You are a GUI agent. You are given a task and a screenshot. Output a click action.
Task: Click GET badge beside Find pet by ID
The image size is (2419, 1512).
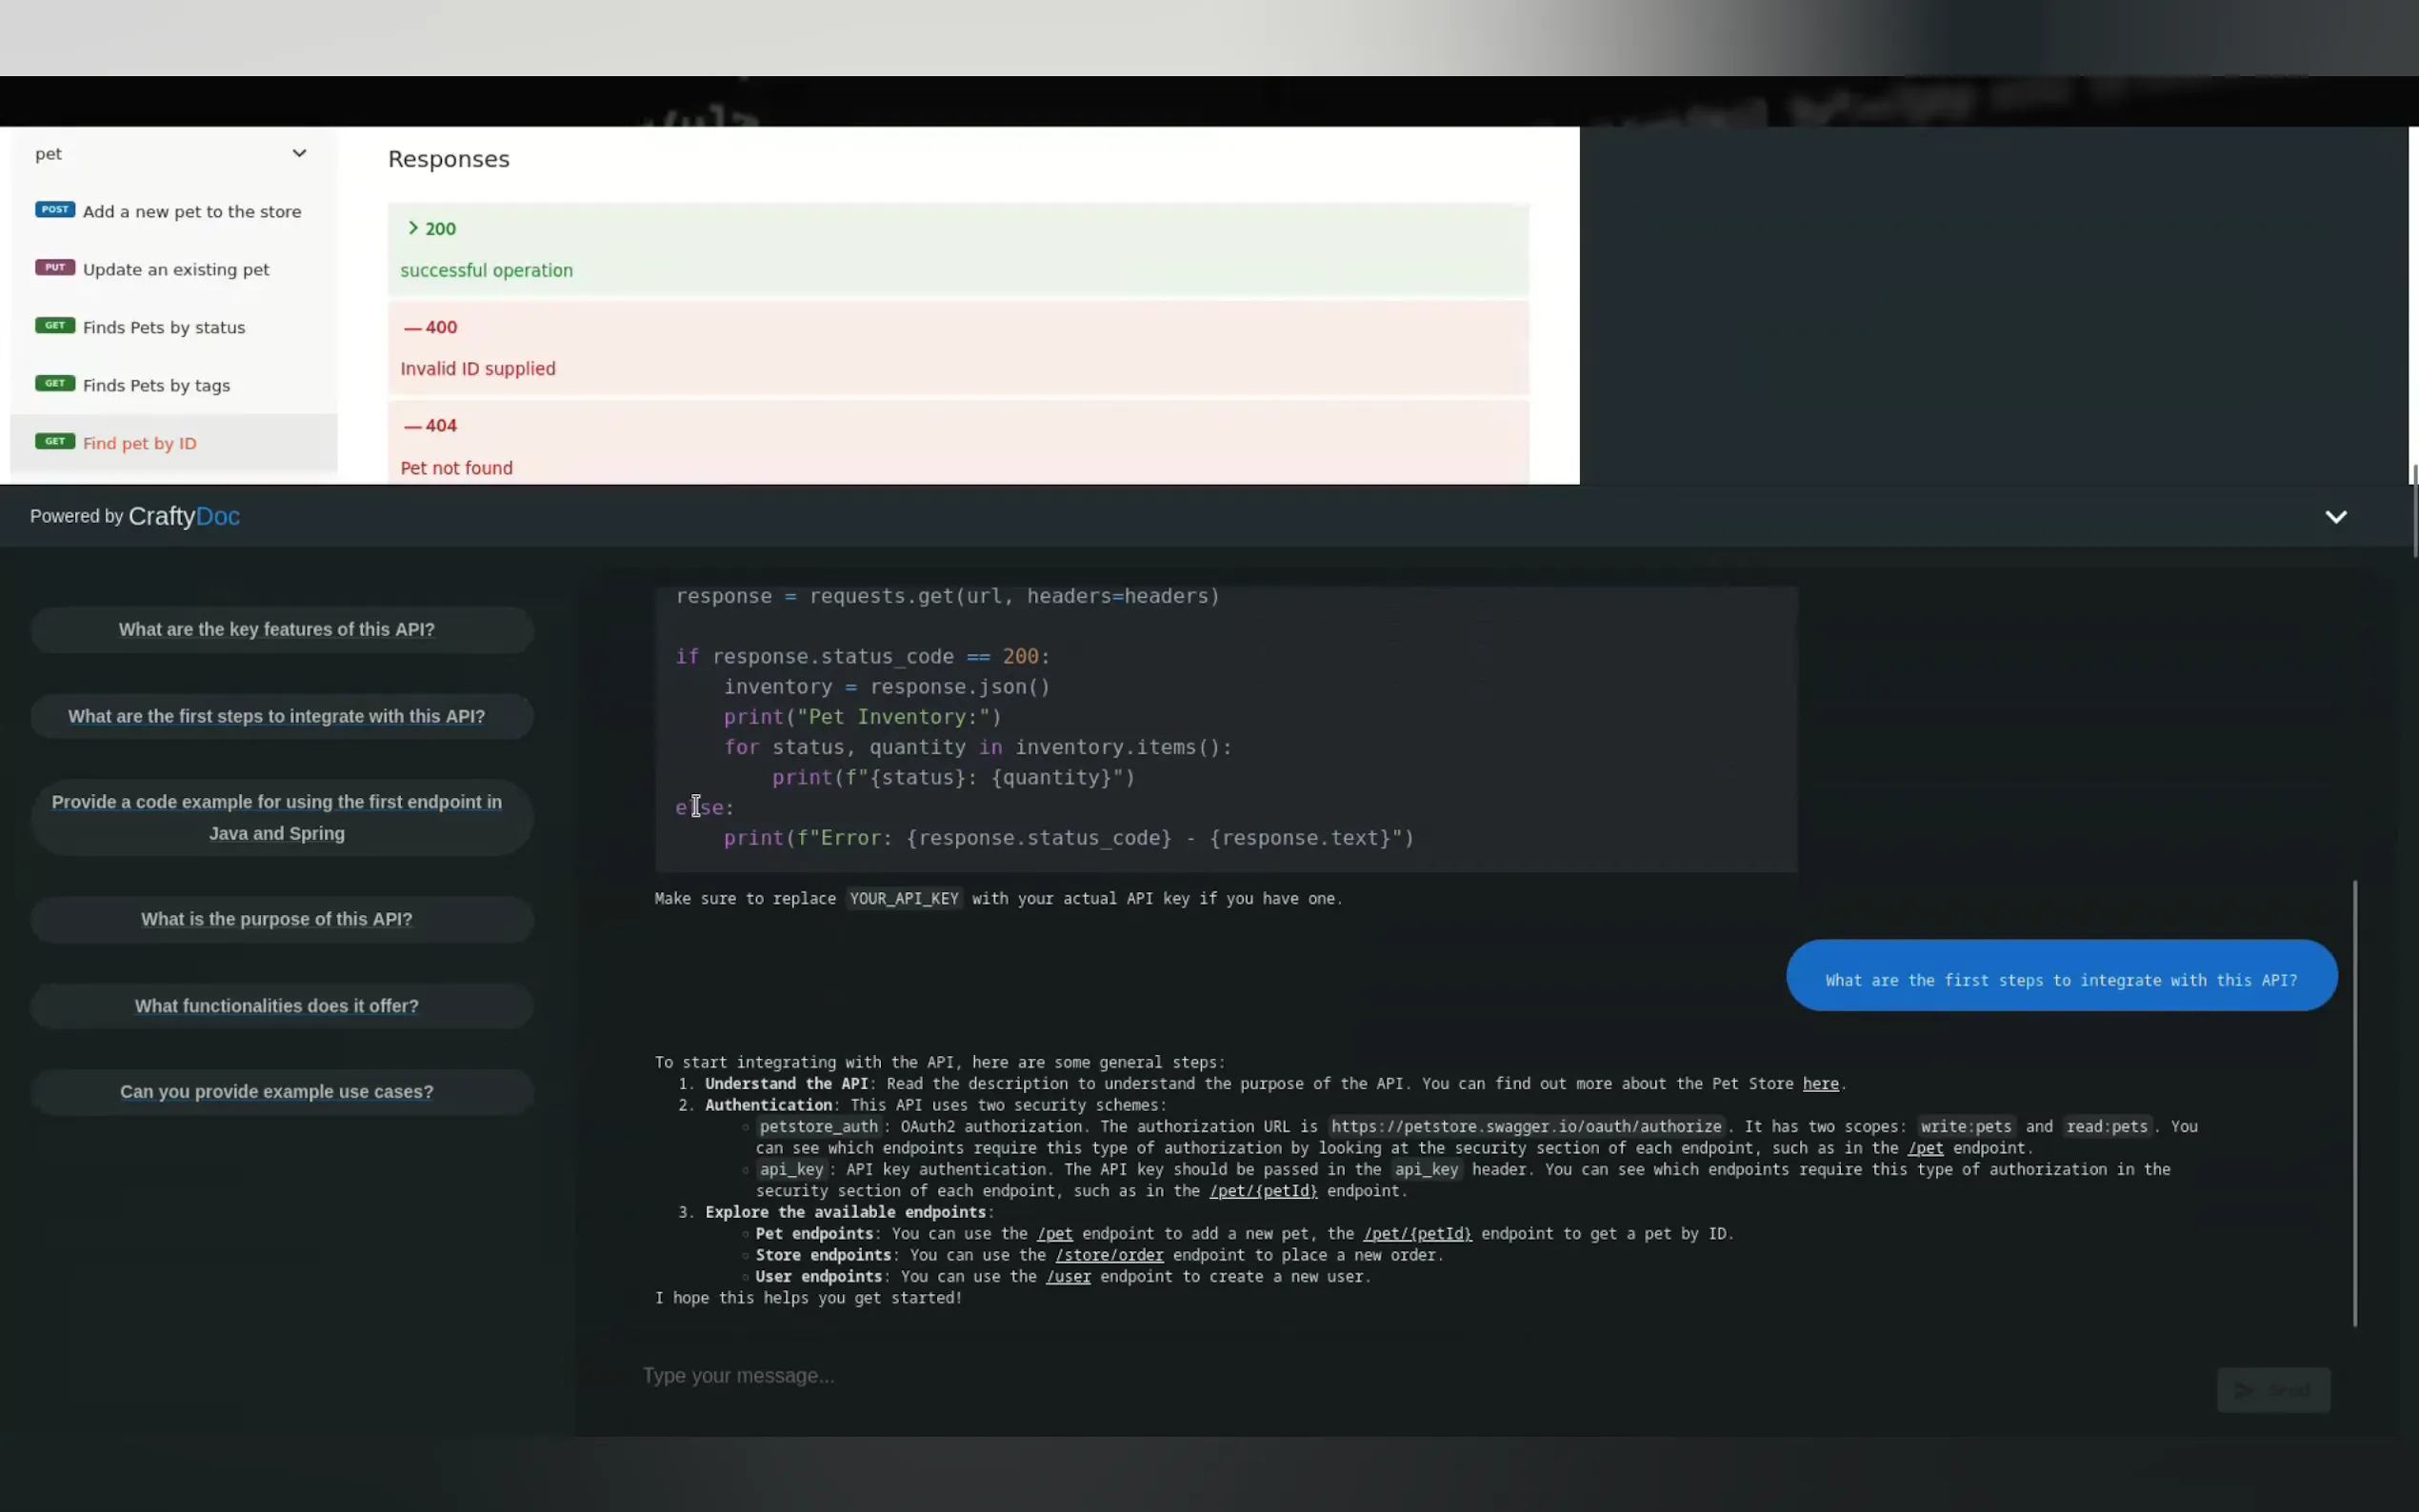tap(55, 442)
